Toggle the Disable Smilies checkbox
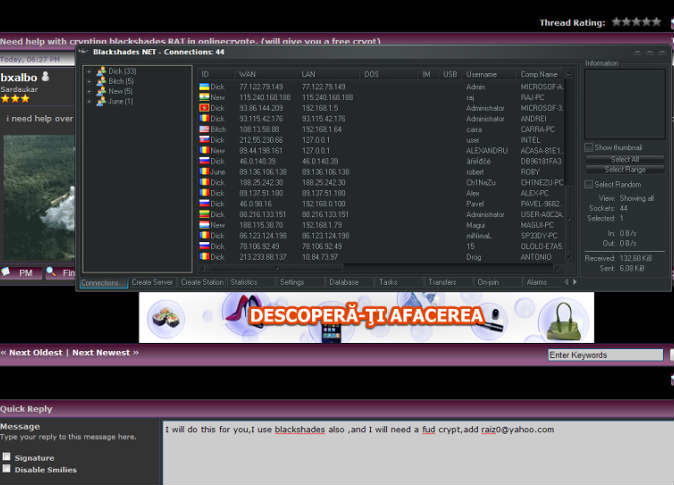Screen dimensions: 674x485 tap(7, 469)
